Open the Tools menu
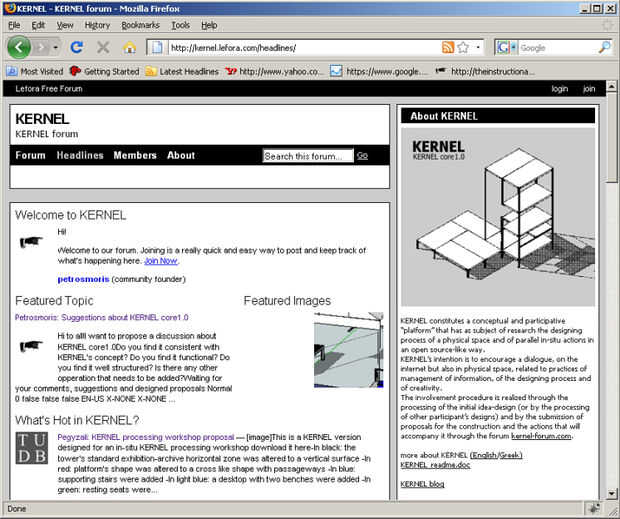This screenshot has width=620, height=519. coord(180,25)
